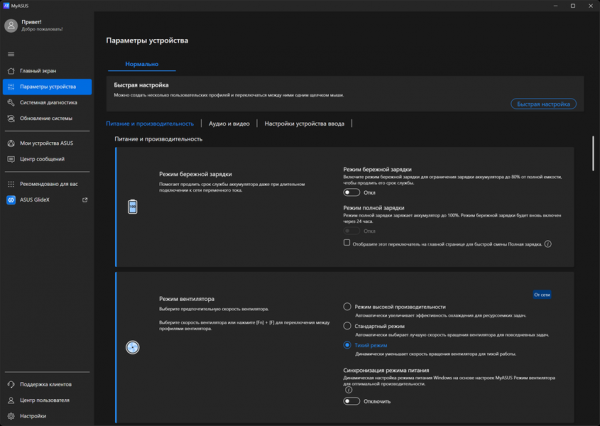Open Рекомендовано для вас page
Screen dimensions: 600x426
47,184
